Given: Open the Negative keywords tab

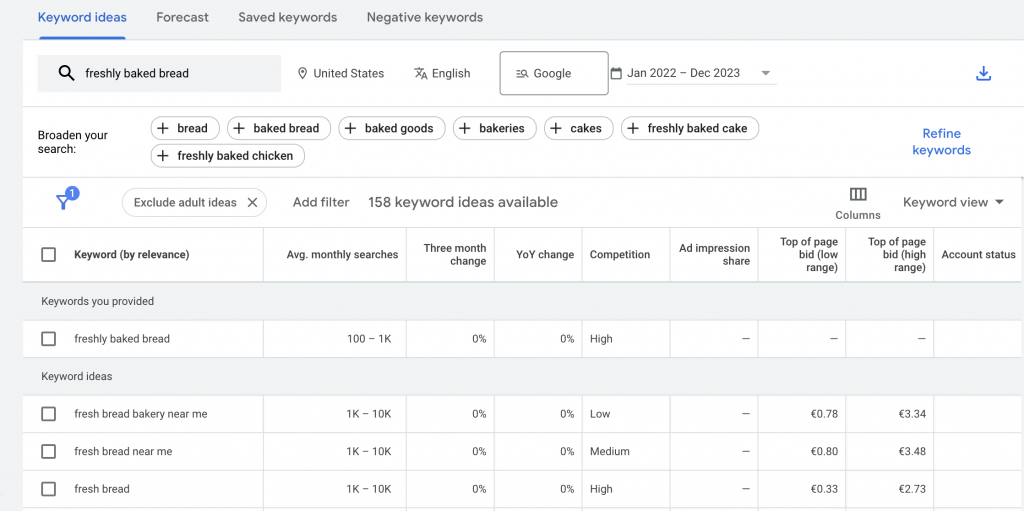Looking at the screenshot, I should [x=424, y=17].
